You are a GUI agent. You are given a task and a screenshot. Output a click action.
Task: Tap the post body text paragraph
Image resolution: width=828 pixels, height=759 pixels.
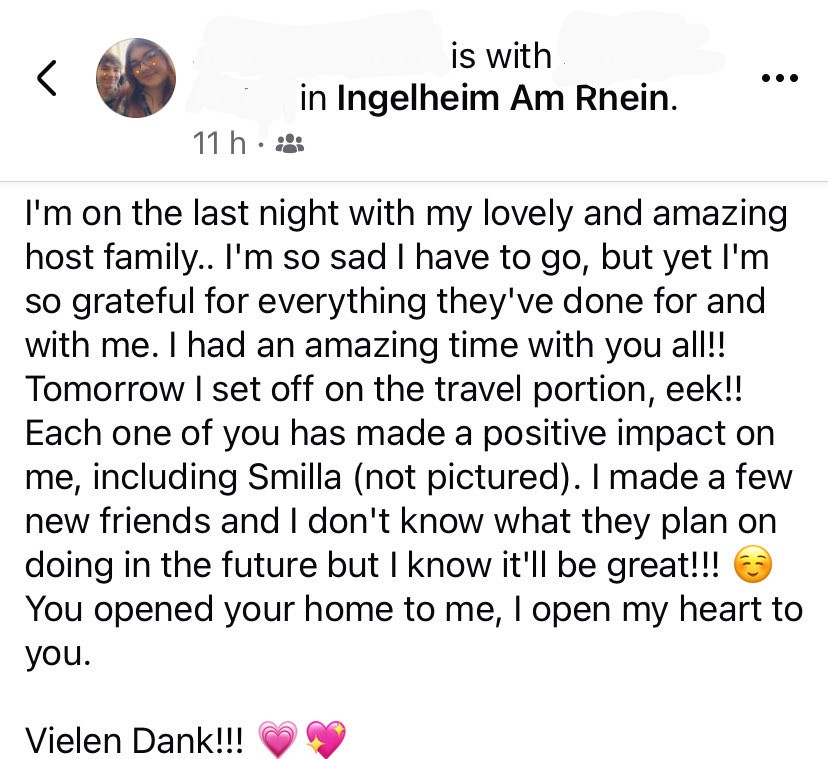pos(414,433)
